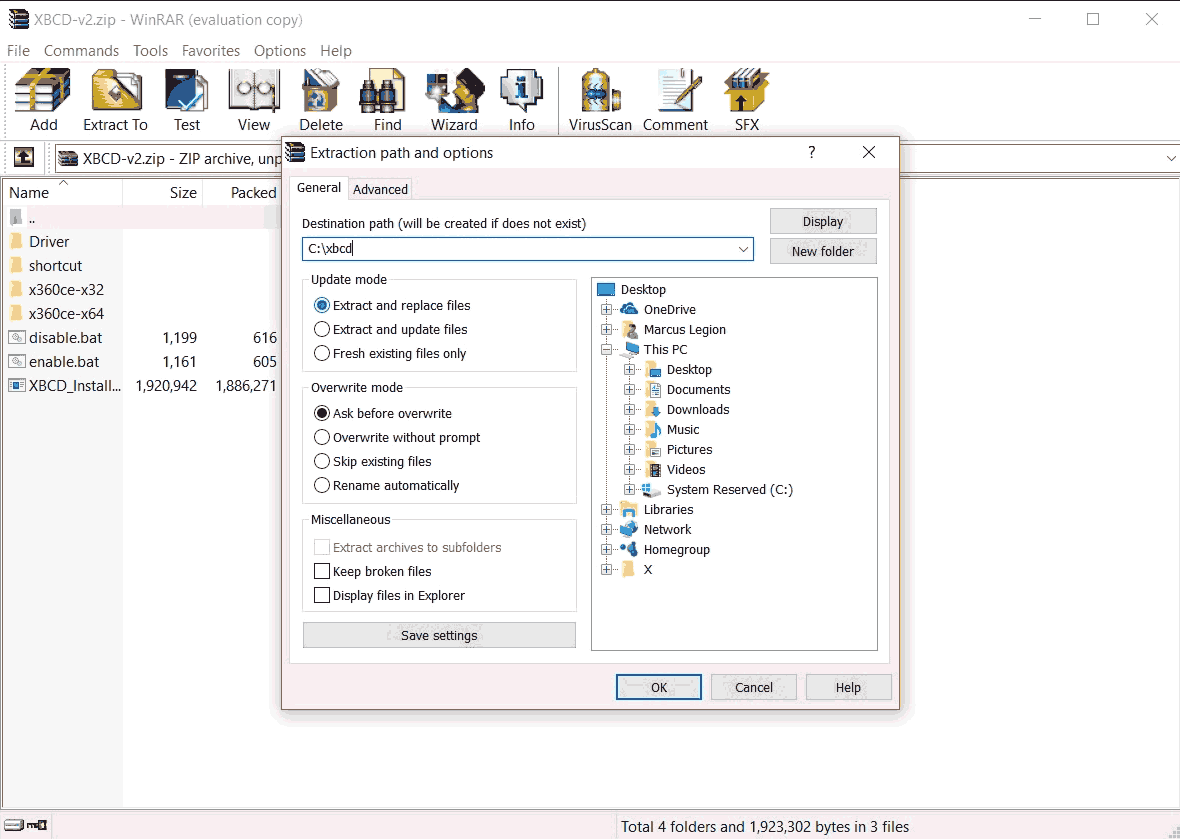Click the Extract To toolbar icon
Screen dimensions: 1180x839
pos(115,100)
